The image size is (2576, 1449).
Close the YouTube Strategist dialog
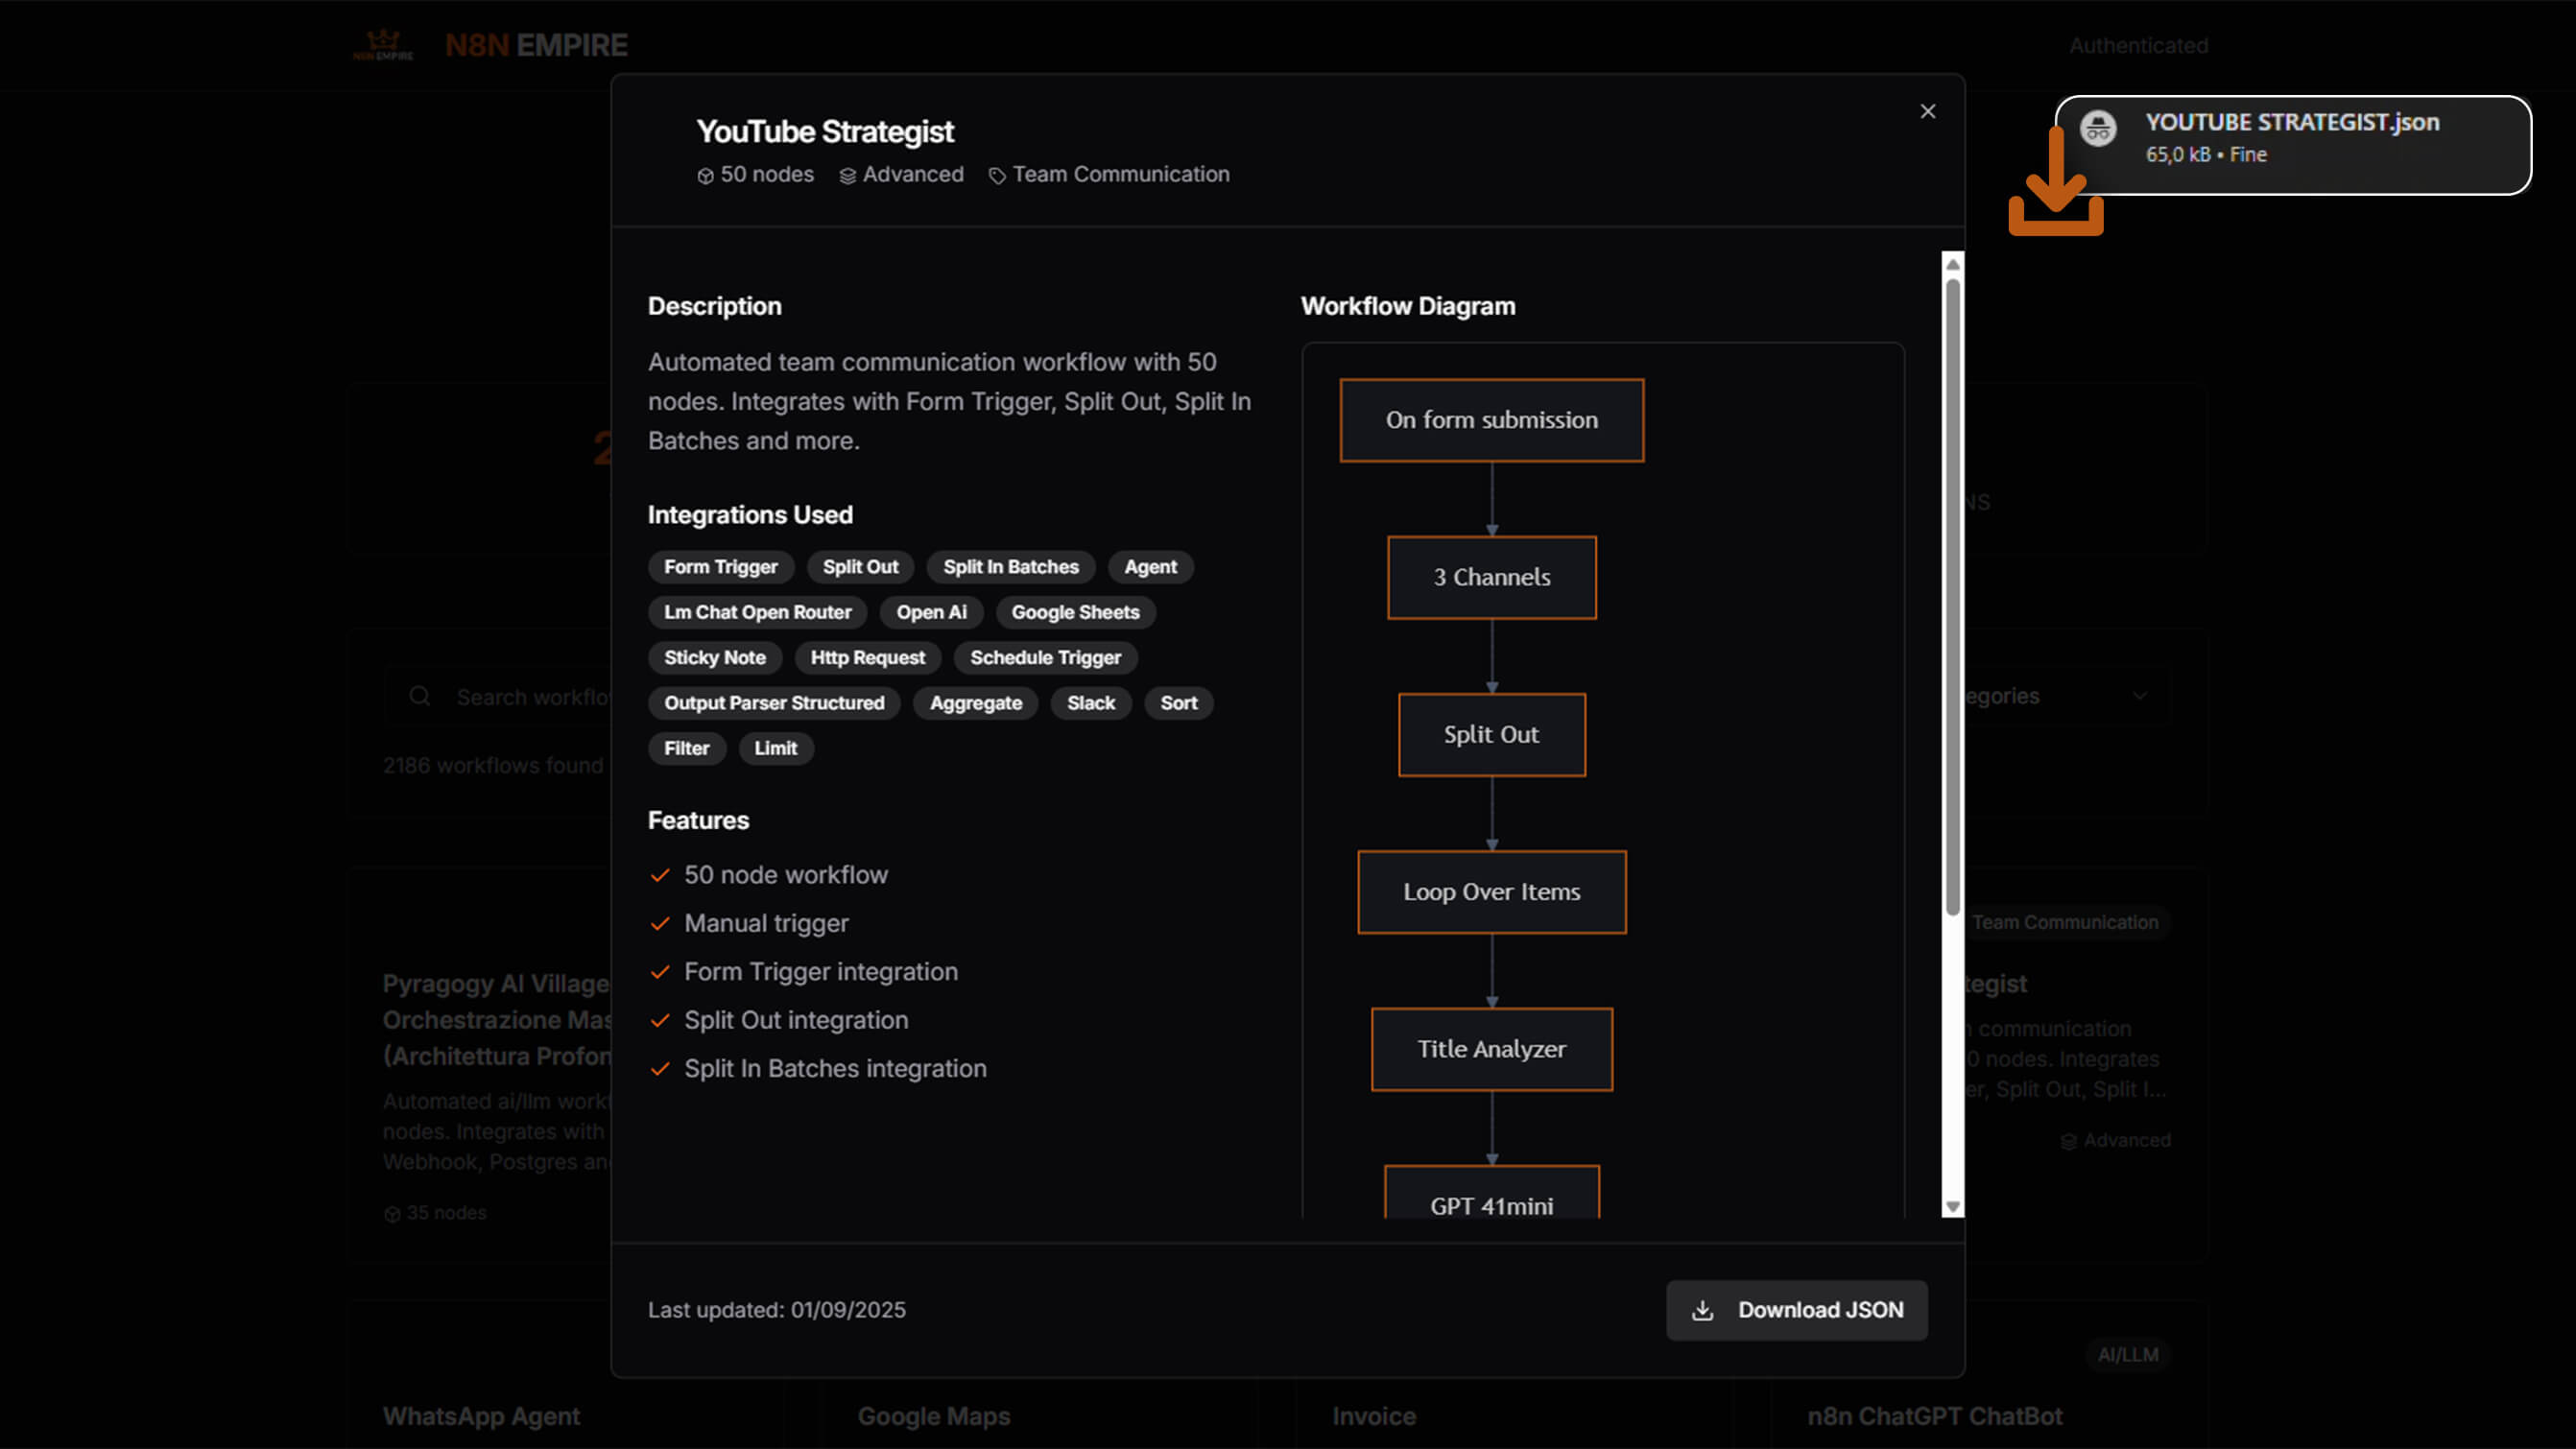click(1927, 111)
